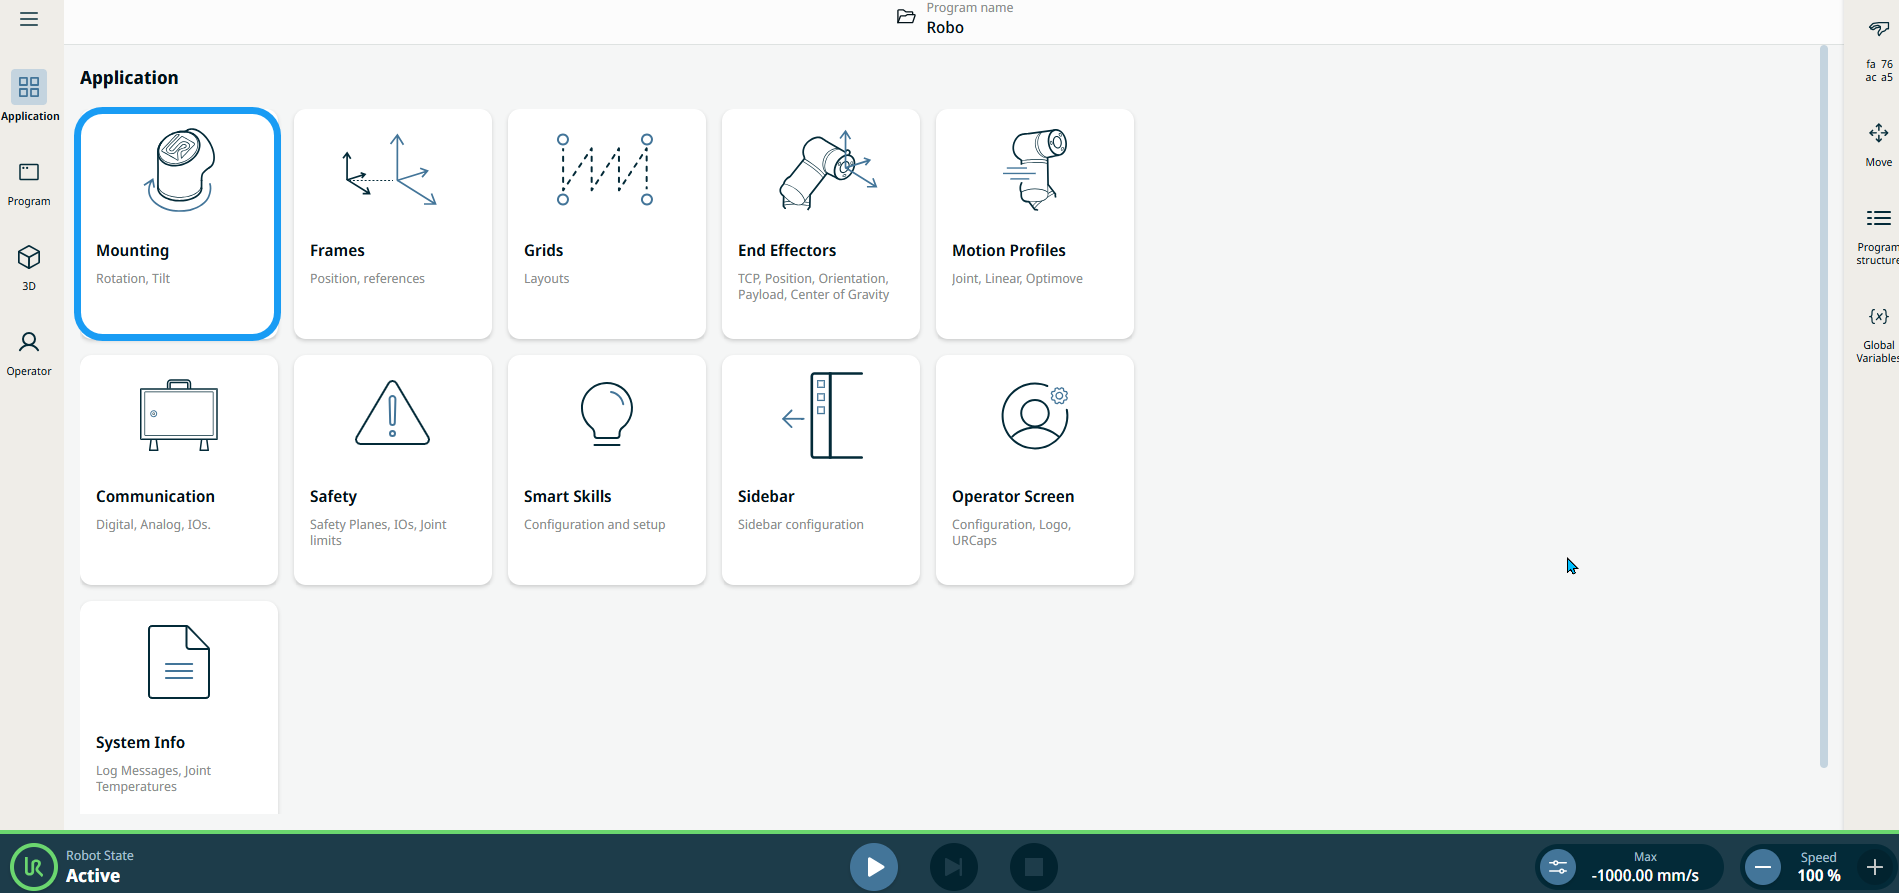
Task: Open the Move panel
Action: [x=1878, y=144]
